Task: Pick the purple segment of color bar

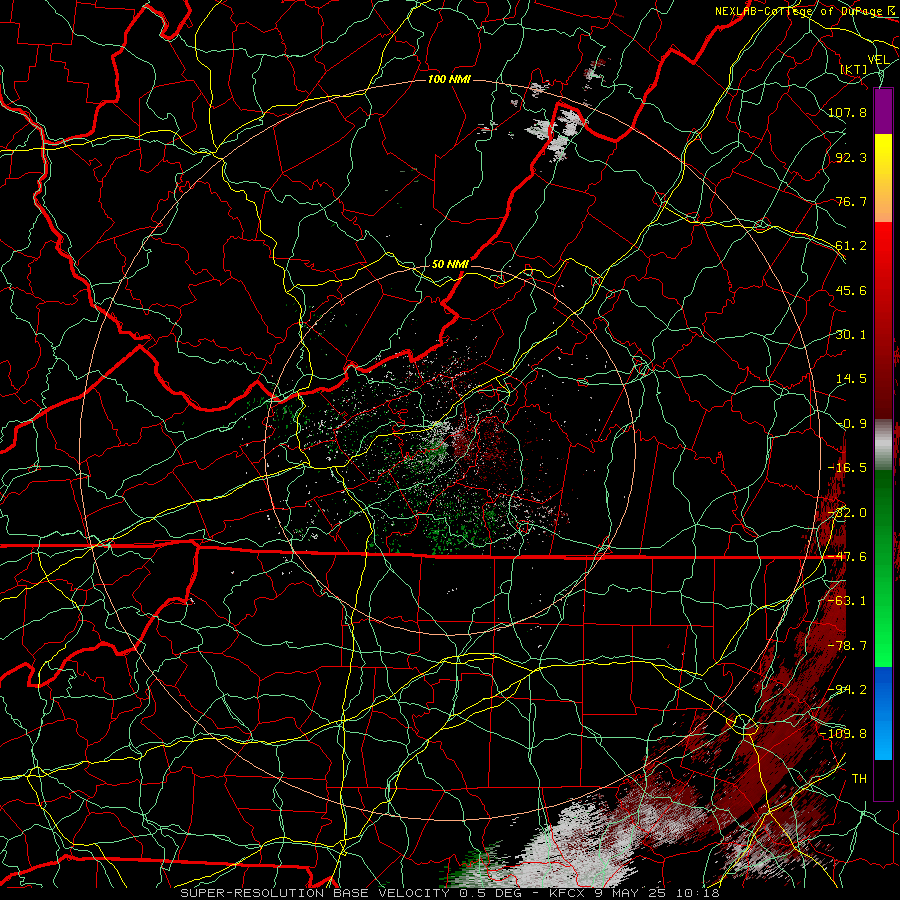Action: tap(883, 111)
